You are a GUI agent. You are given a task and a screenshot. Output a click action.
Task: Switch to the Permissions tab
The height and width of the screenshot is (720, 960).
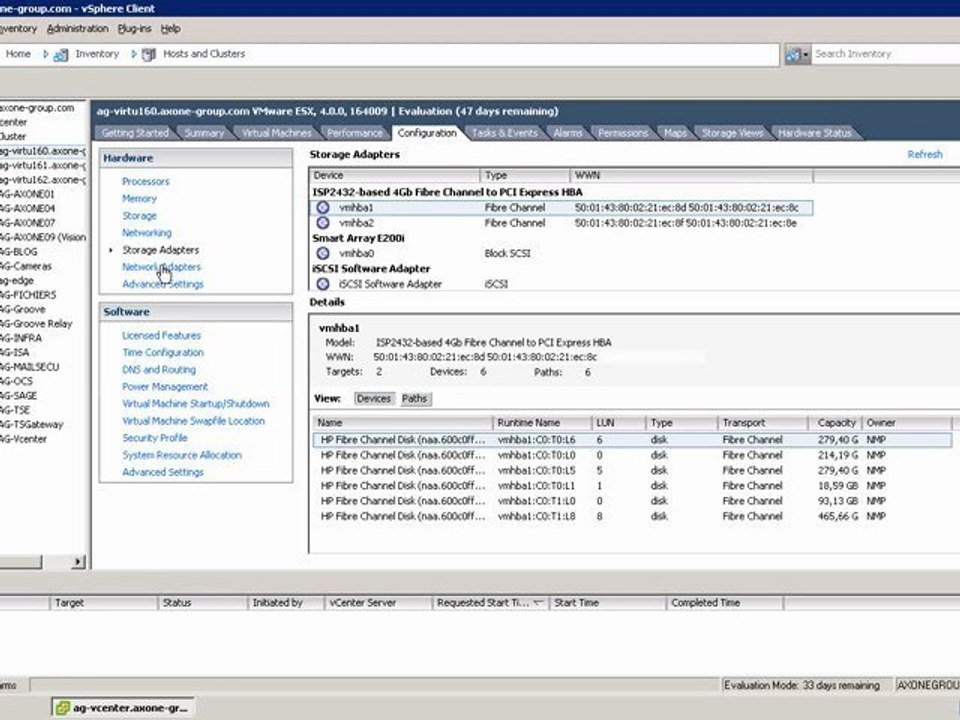click(623, 133)
